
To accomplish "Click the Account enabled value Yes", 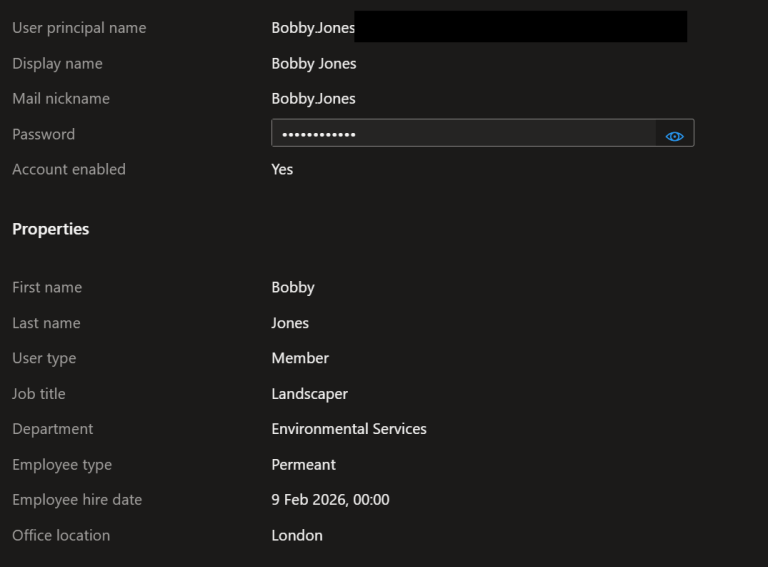I will coord(282,170).
